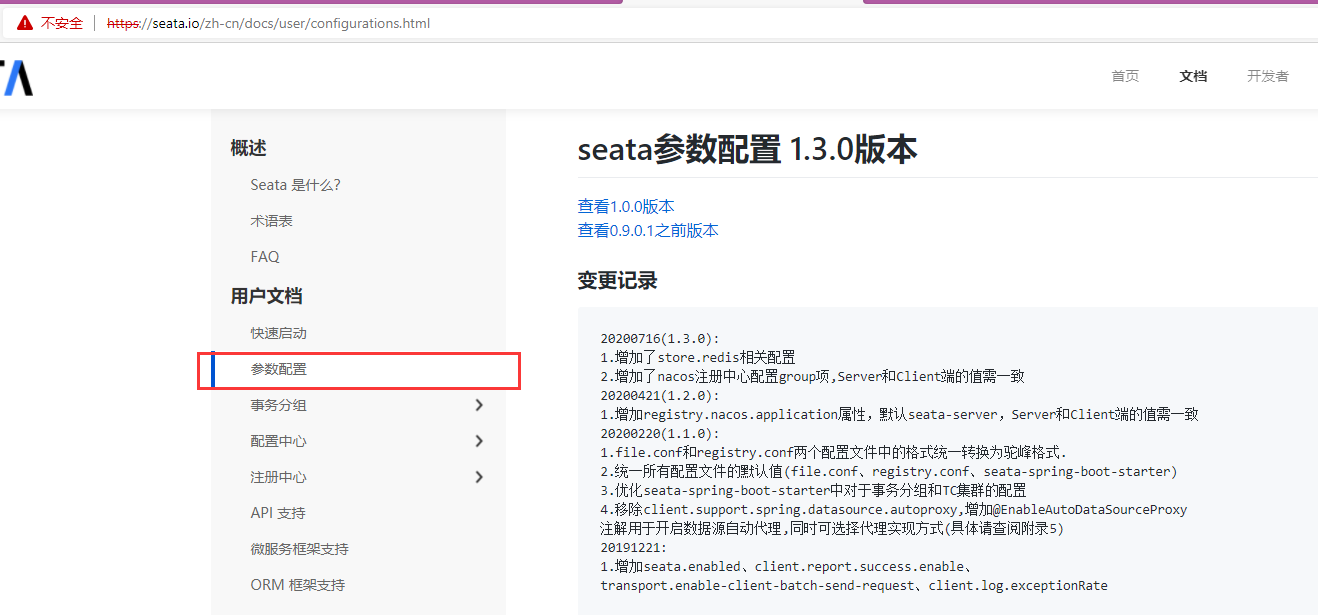Click the red insecure-connection warning icon
The height and width of the screenshot is (615, 1318).
[x=25, y=23]
